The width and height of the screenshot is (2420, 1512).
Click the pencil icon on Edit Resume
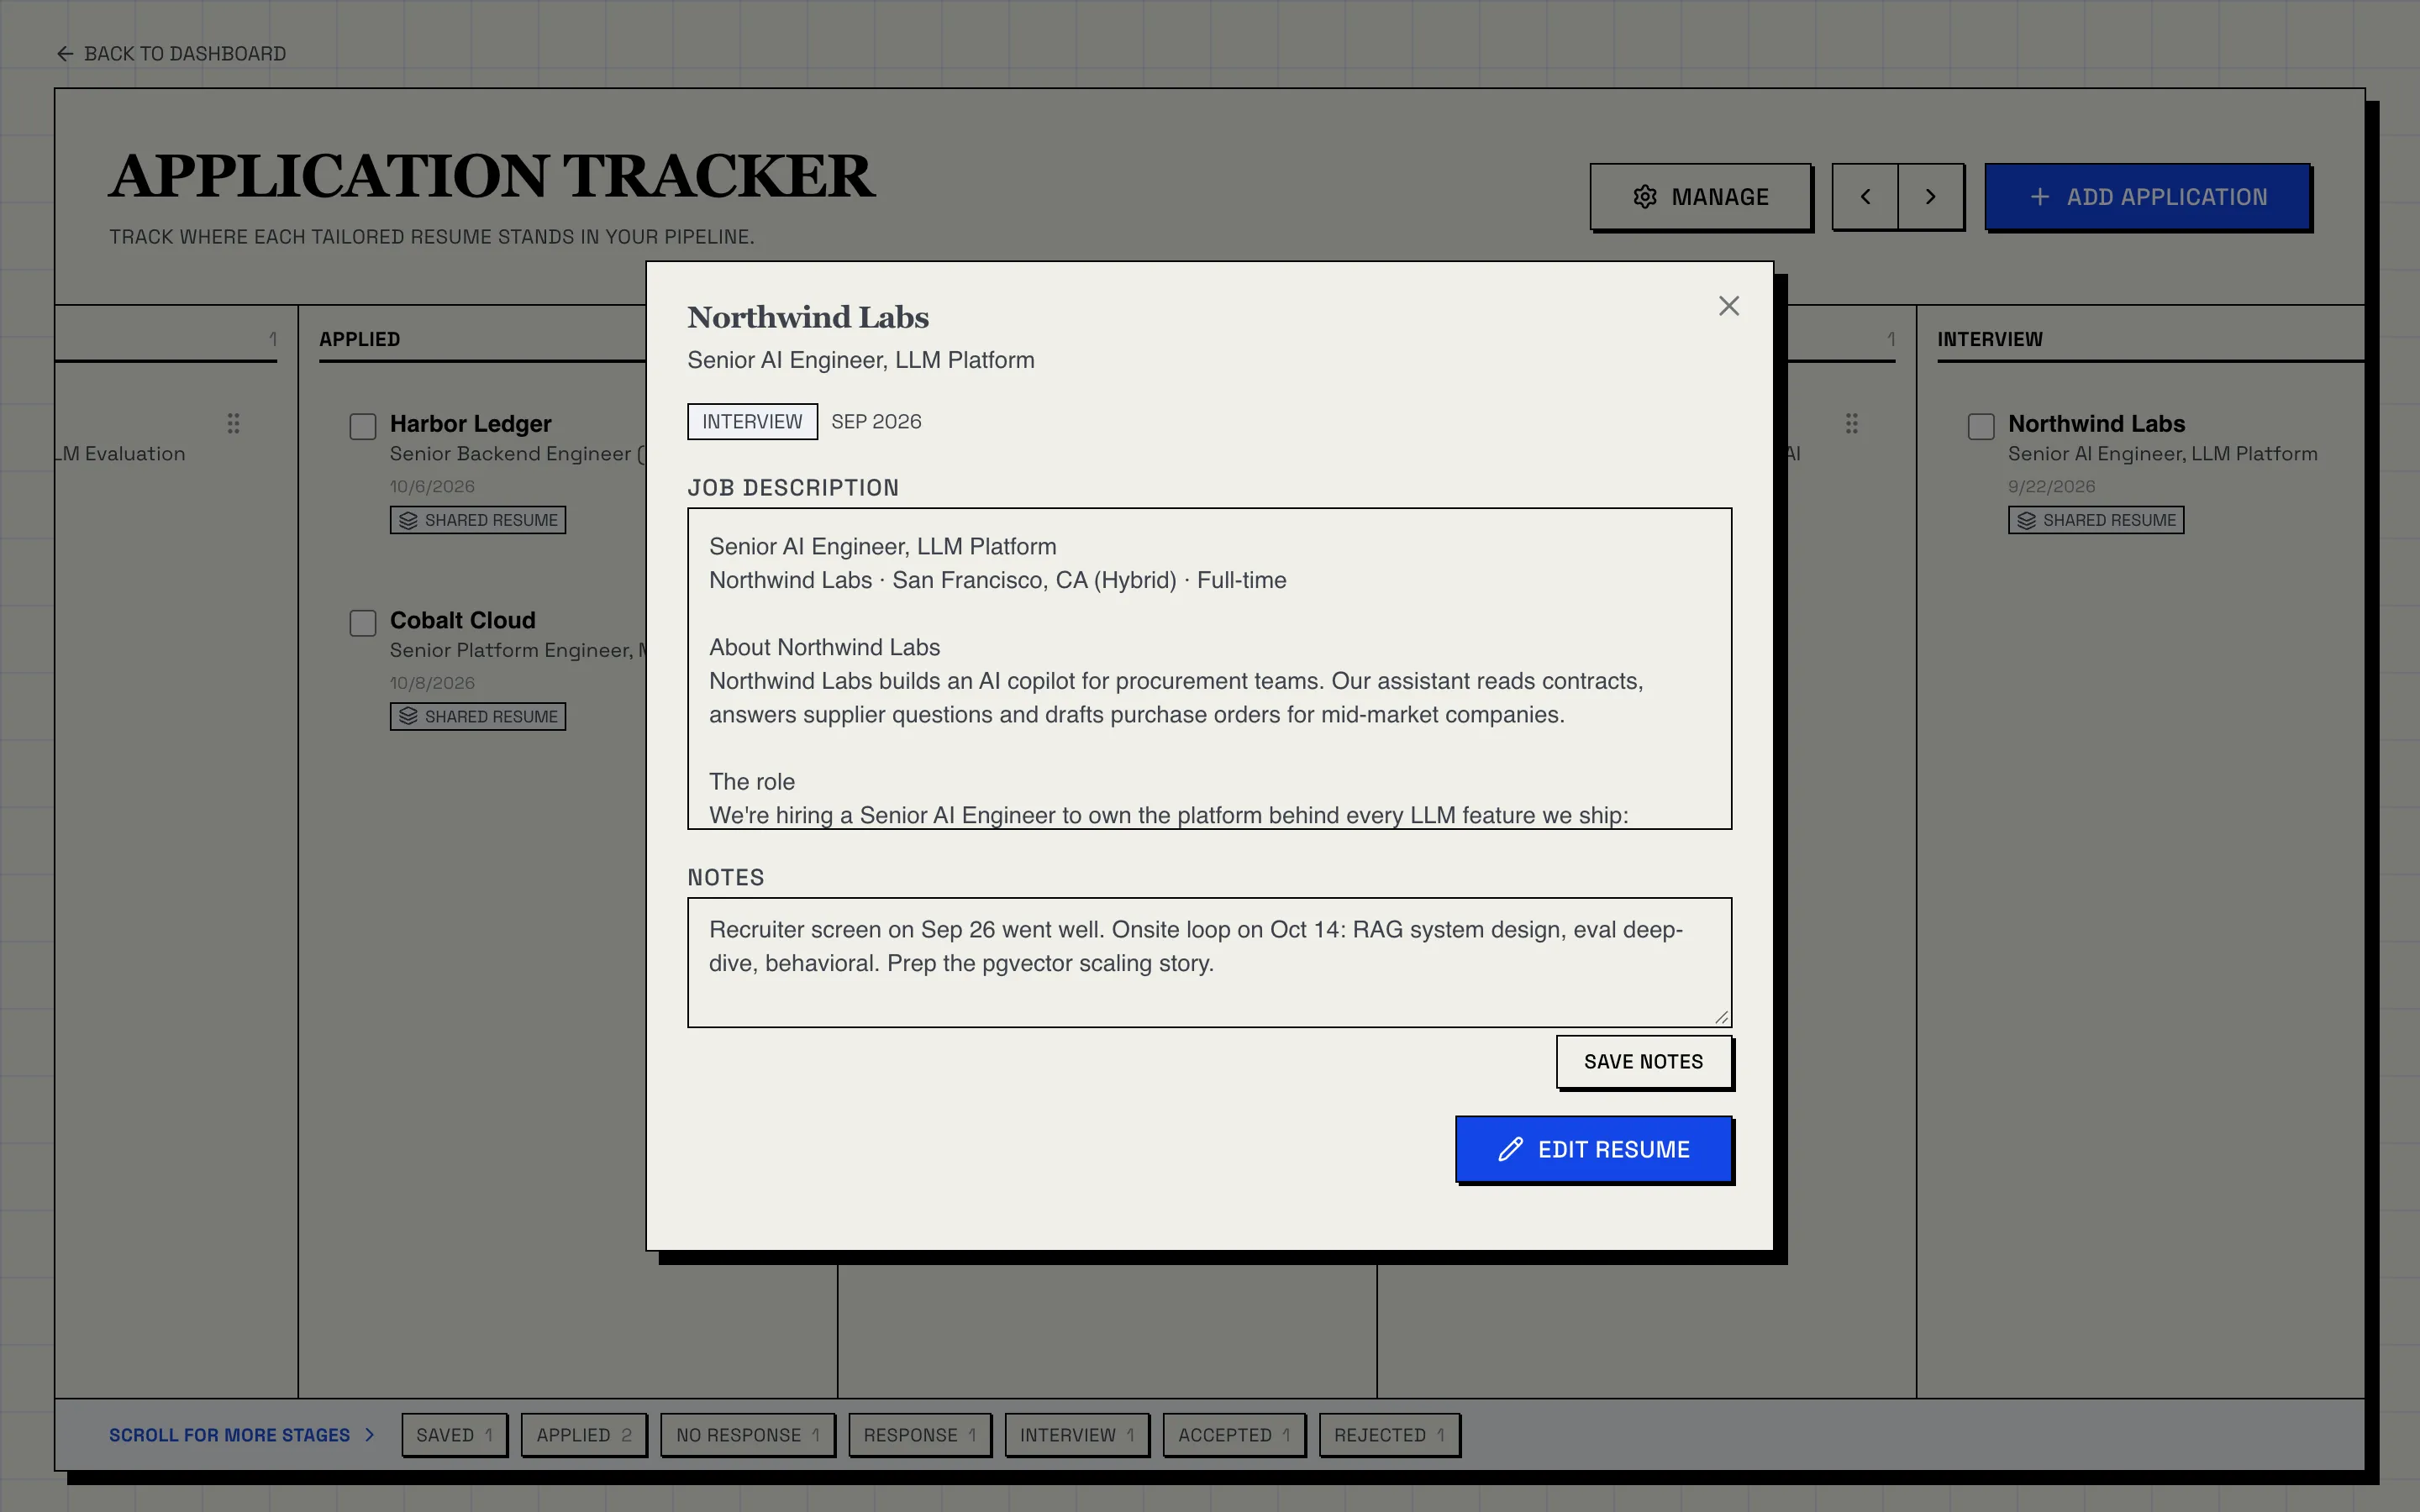tap(1510, 1149)
